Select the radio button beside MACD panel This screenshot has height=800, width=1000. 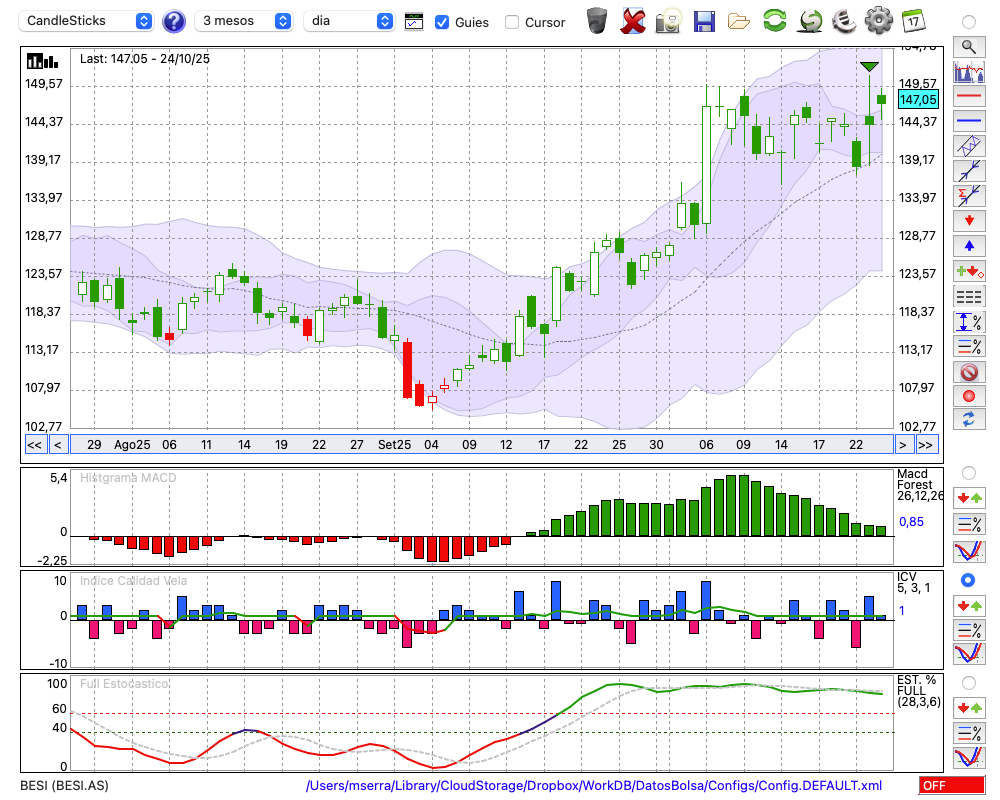968,472
